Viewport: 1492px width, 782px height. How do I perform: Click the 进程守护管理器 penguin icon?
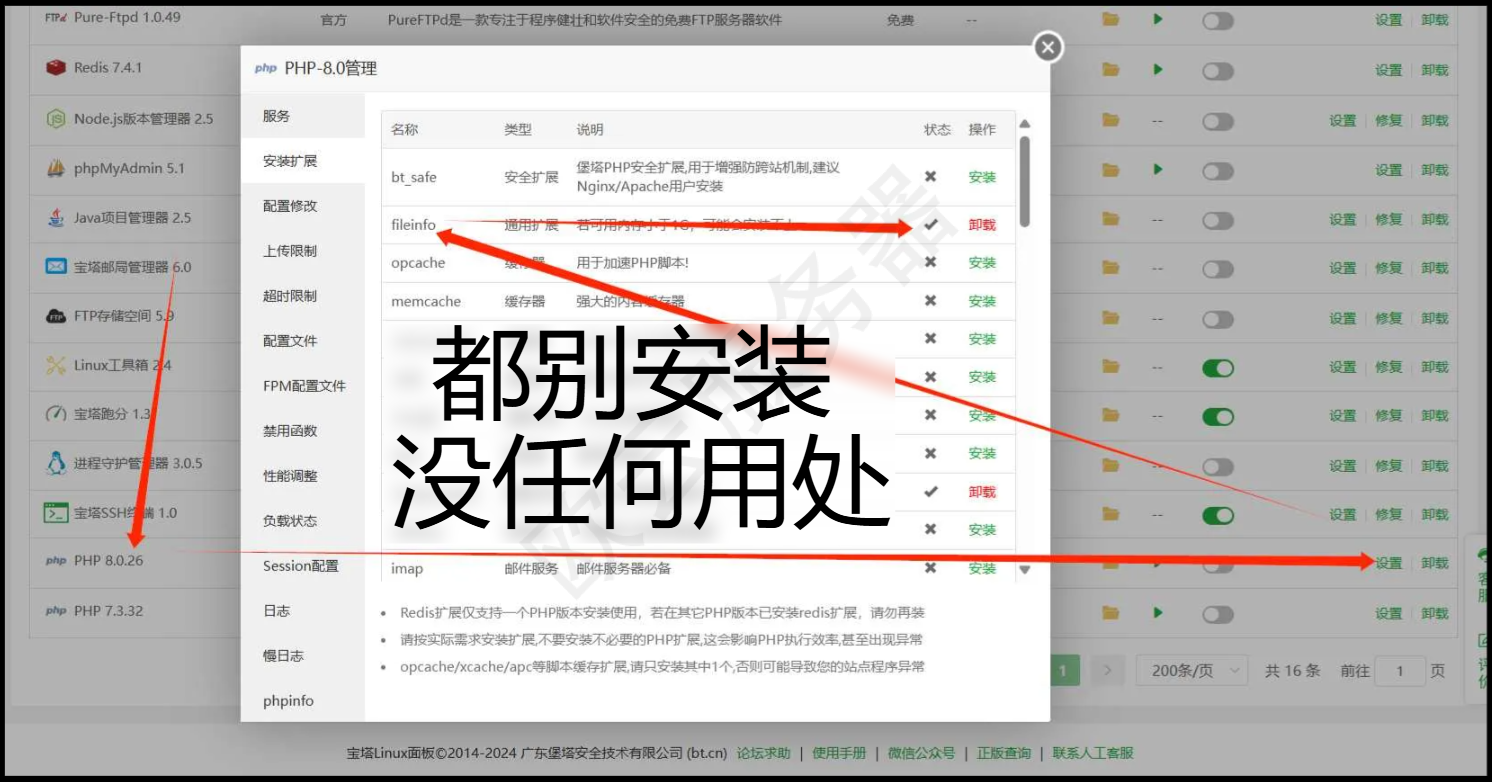[56, 463]
